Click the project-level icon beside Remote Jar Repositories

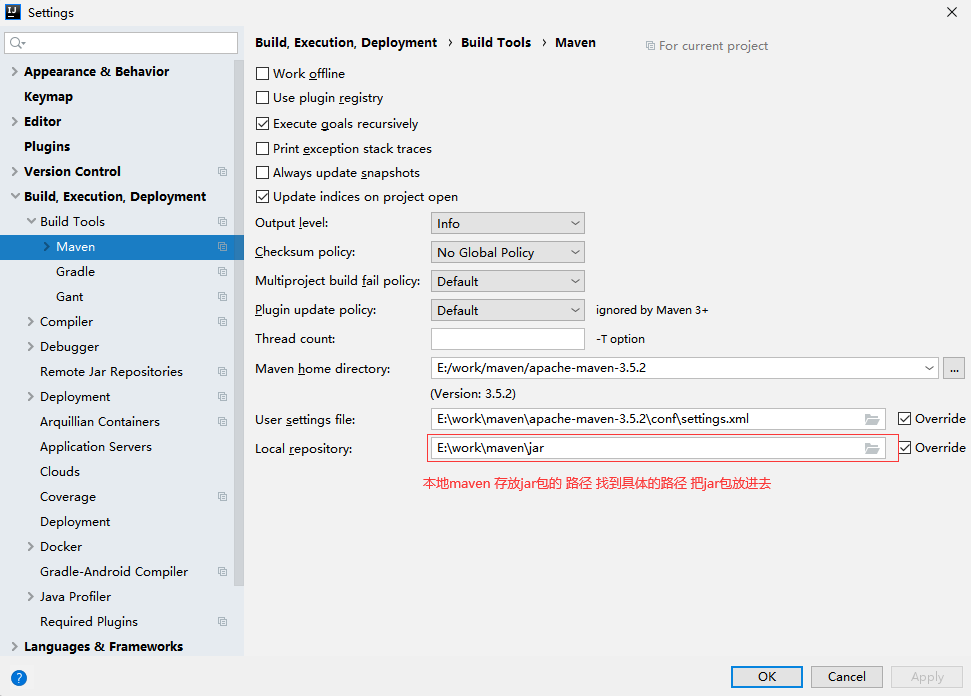[x=222, y=372]
